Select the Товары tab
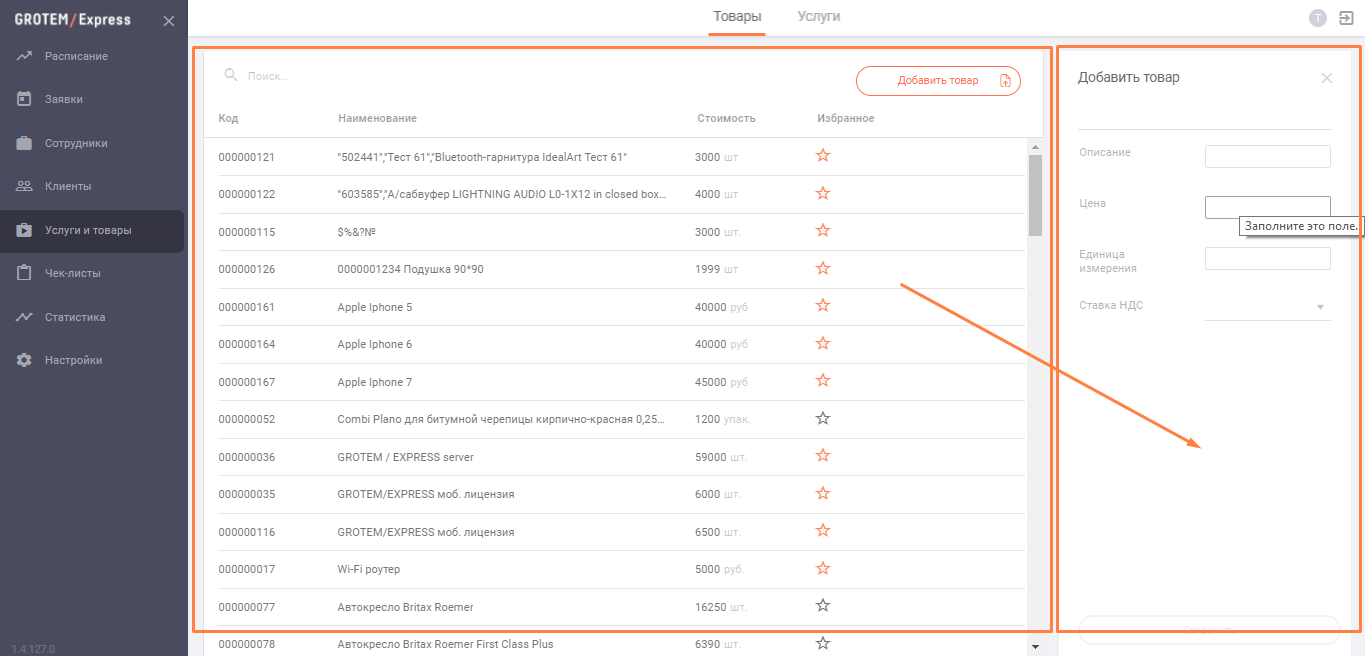The width and height of the screenshot is (1365, 656). click(x=737, y=17)
